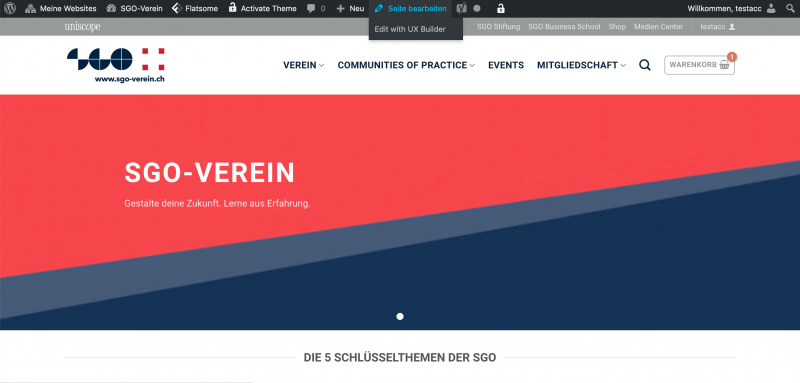Click the testacc user link in top bar

pyautogui.click(x=717, y=27)
